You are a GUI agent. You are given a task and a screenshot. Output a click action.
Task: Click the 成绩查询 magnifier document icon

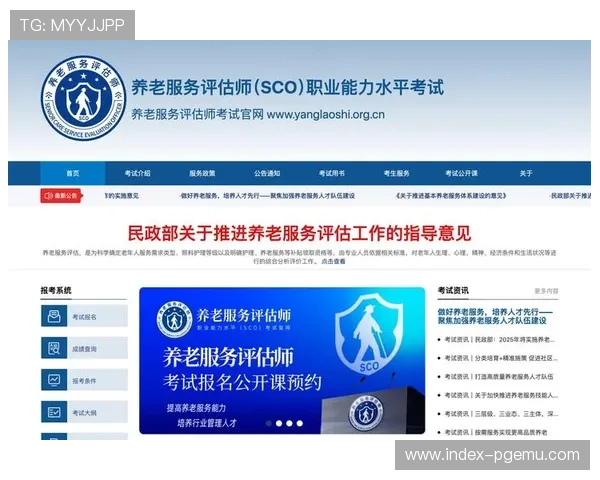coord(54,348)
